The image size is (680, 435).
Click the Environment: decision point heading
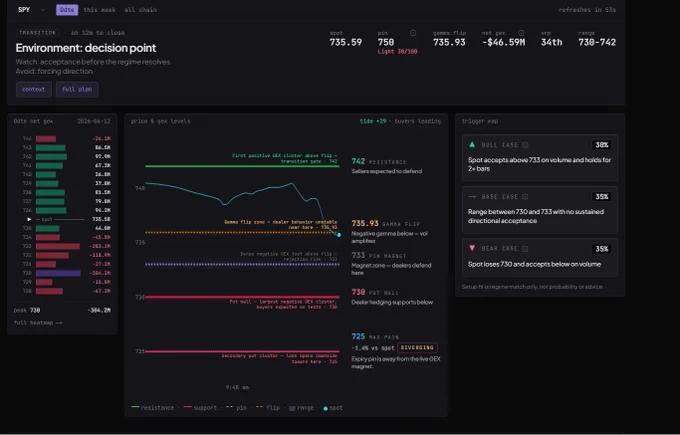tap(86, 48)
